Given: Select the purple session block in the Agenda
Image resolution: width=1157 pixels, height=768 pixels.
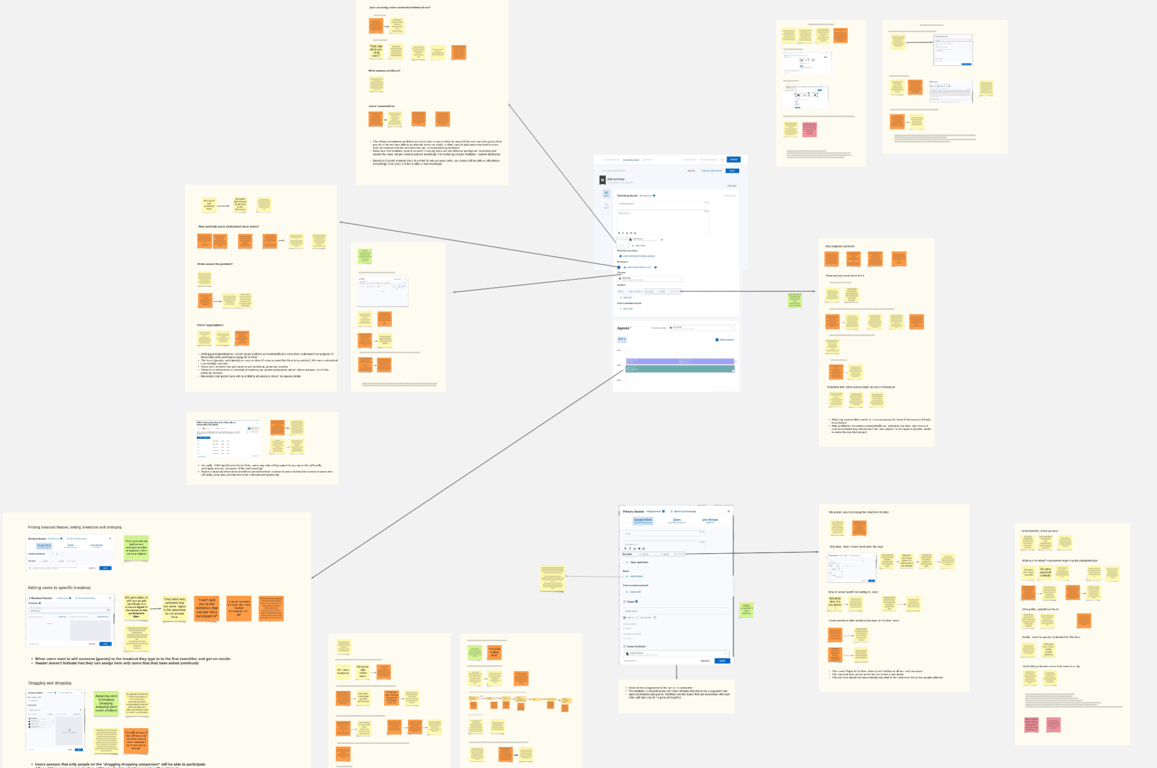Looking at the screenshot, I should coord(680,361).
